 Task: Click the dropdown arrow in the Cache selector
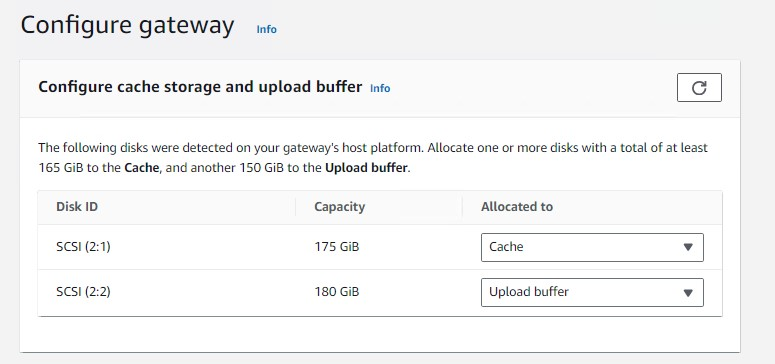coord(688,247)
